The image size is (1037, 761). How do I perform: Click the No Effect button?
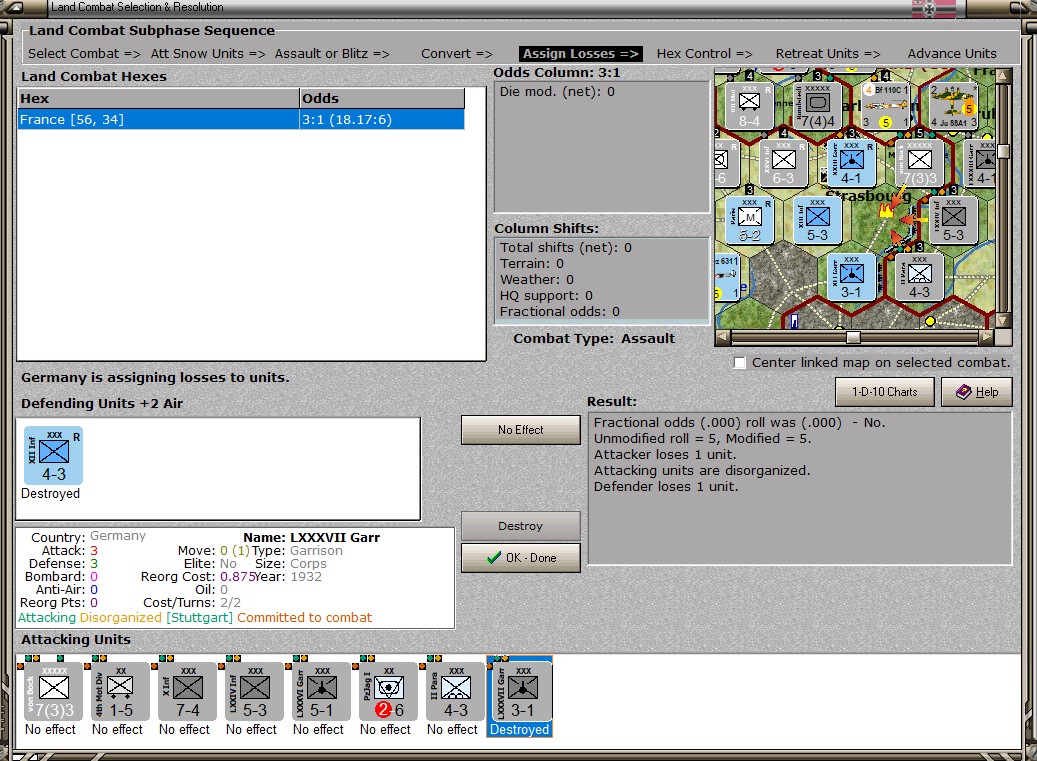coord(520,430)
